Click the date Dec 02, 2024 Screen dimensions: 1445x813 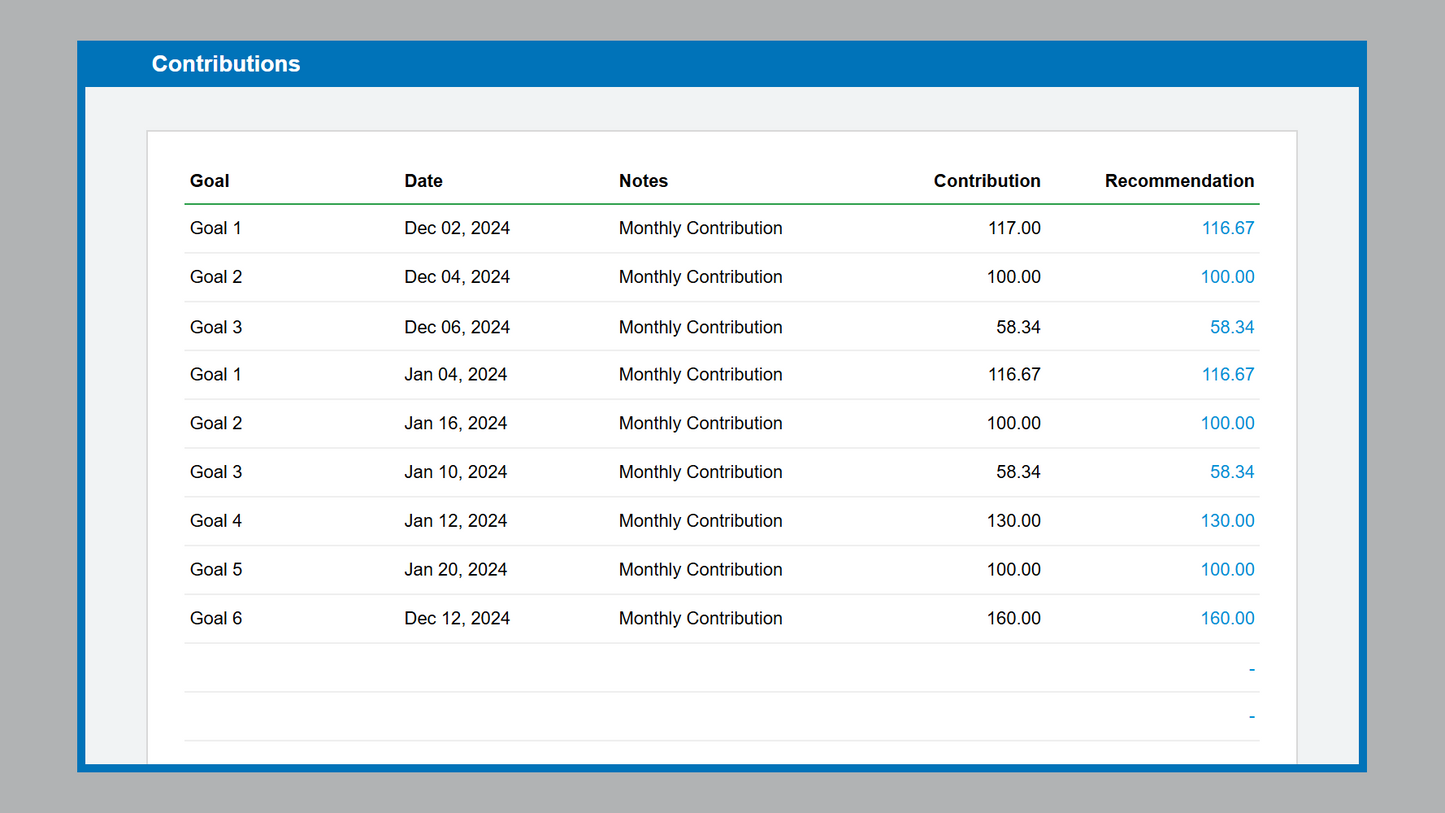(457, 228)
